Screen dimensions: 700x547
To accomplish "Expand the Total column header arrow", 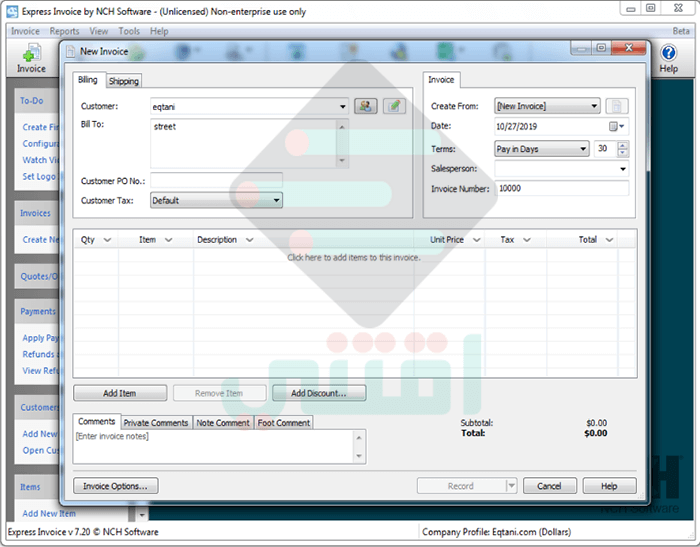I will [x=609, y=240].
